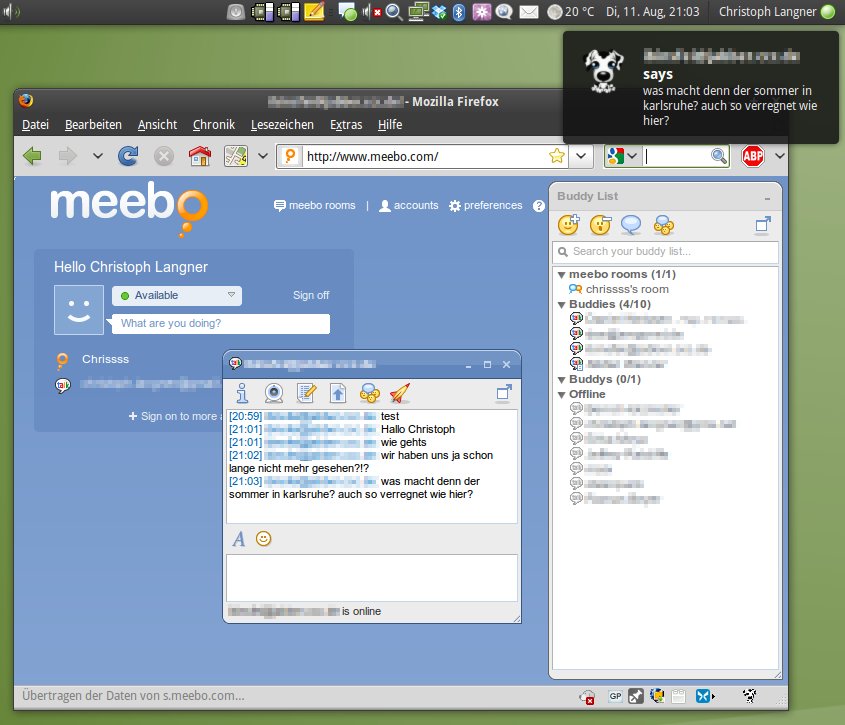
Task: Click the What are you doing? status field
Action: 221,323
